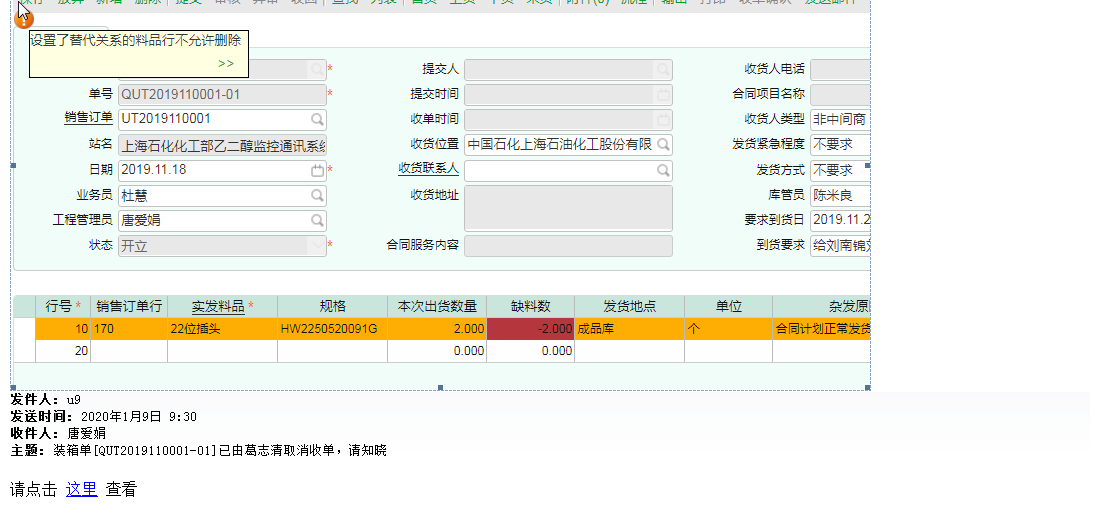Click the calendar icon in 提交时间 field

tap(663, 95)
